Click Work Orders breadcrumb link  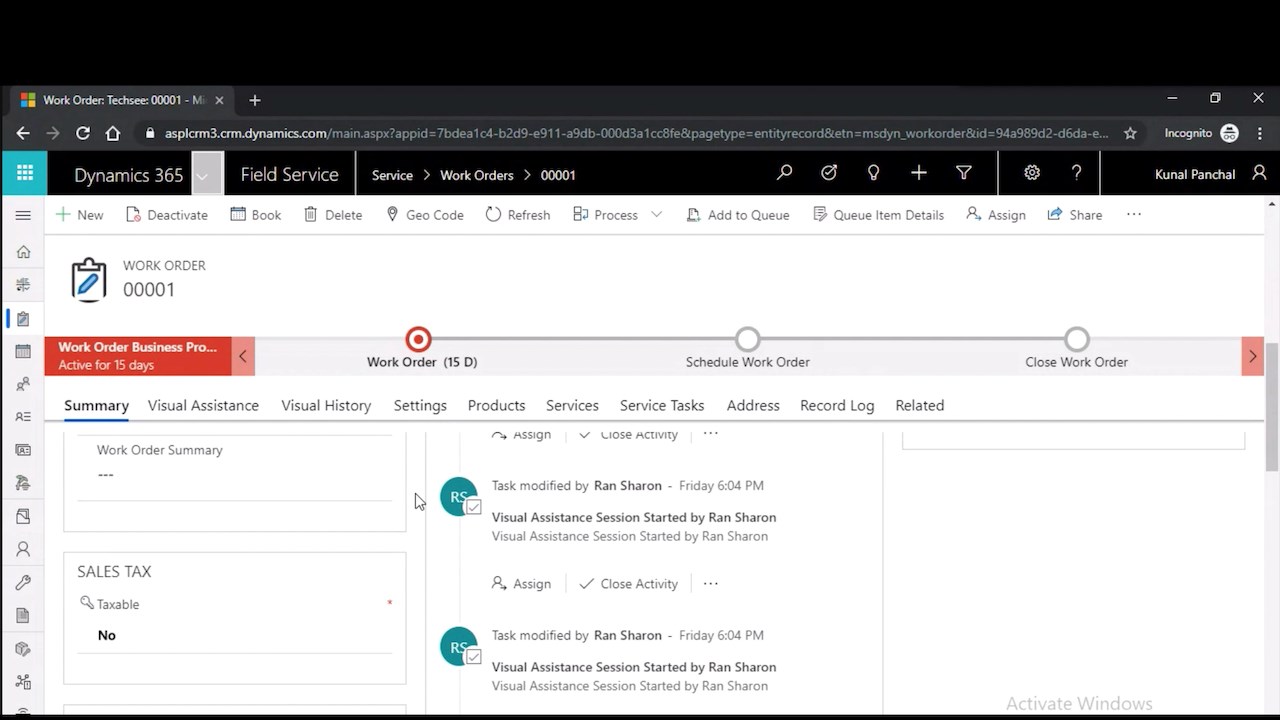pos(477,175)
